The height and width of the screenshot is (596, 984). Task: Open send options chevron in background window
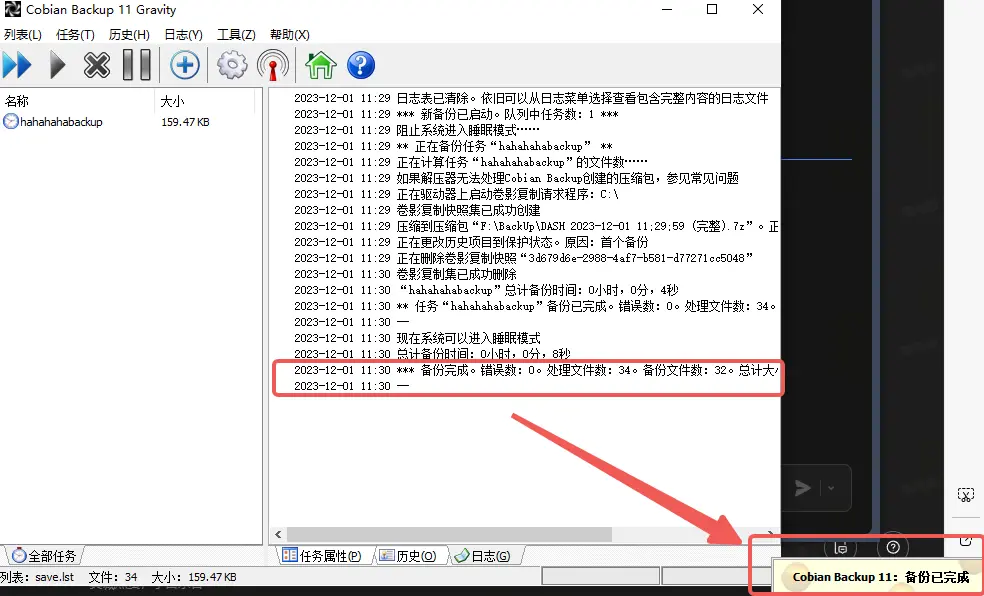832,487
